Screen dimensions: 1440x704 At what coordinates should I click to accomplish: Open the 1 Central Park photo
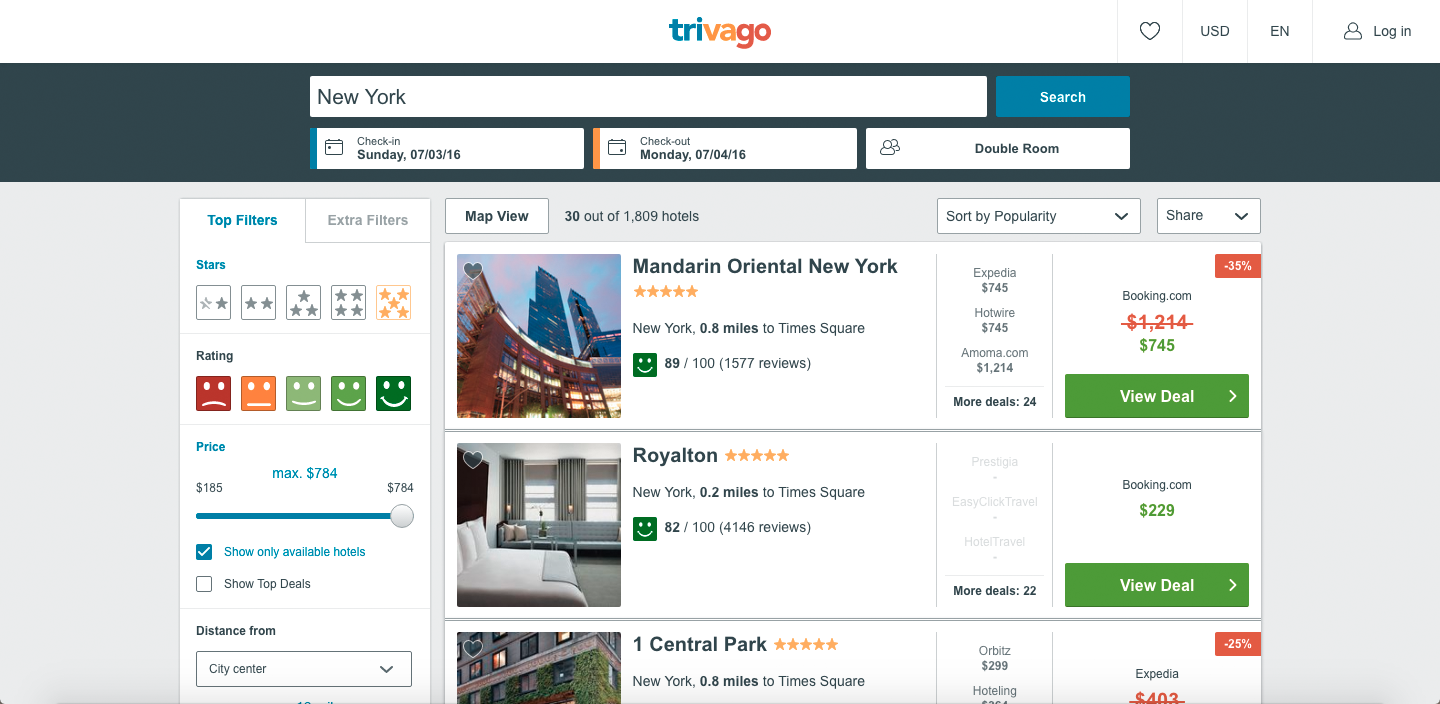[539, 667]
